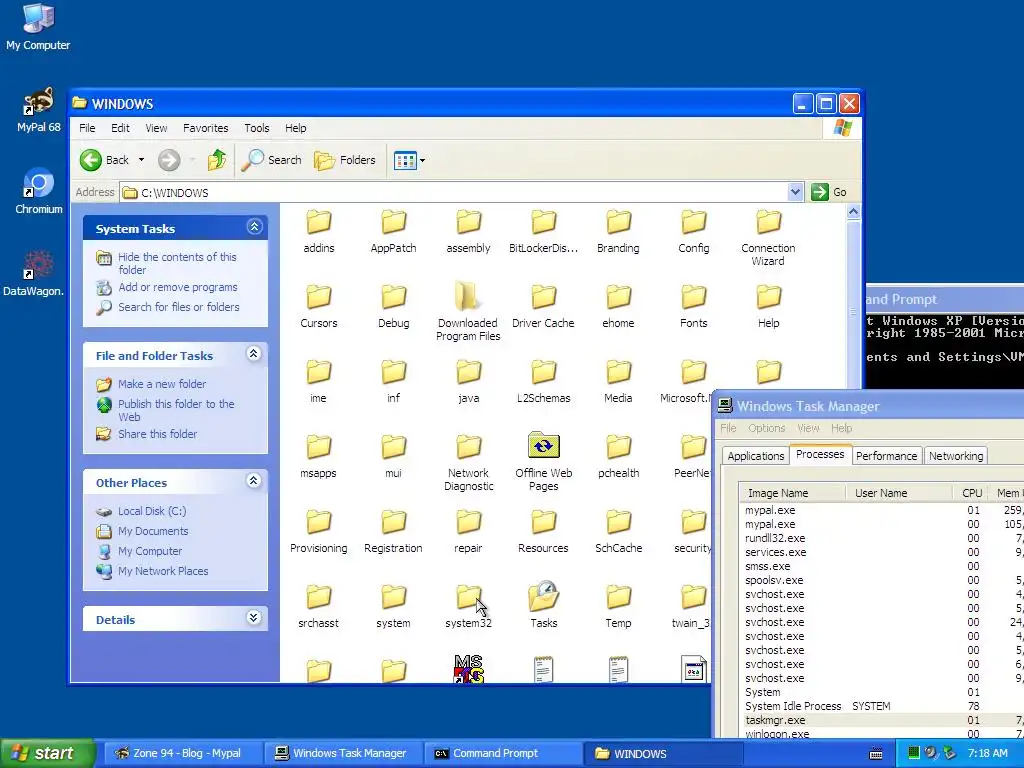This screenshot has width=1024, height=768.
Task: Select the pchealth folder
Action: (618, 457)
